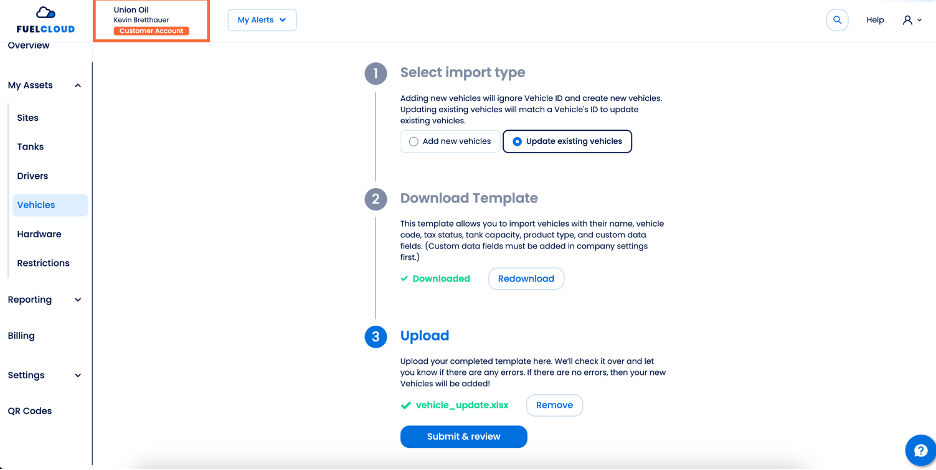Image resolution: width=936 pixels, height=470 pixels.
Task: Remove the uploaded vehicle_update.xlsx file
Action: 554,405
